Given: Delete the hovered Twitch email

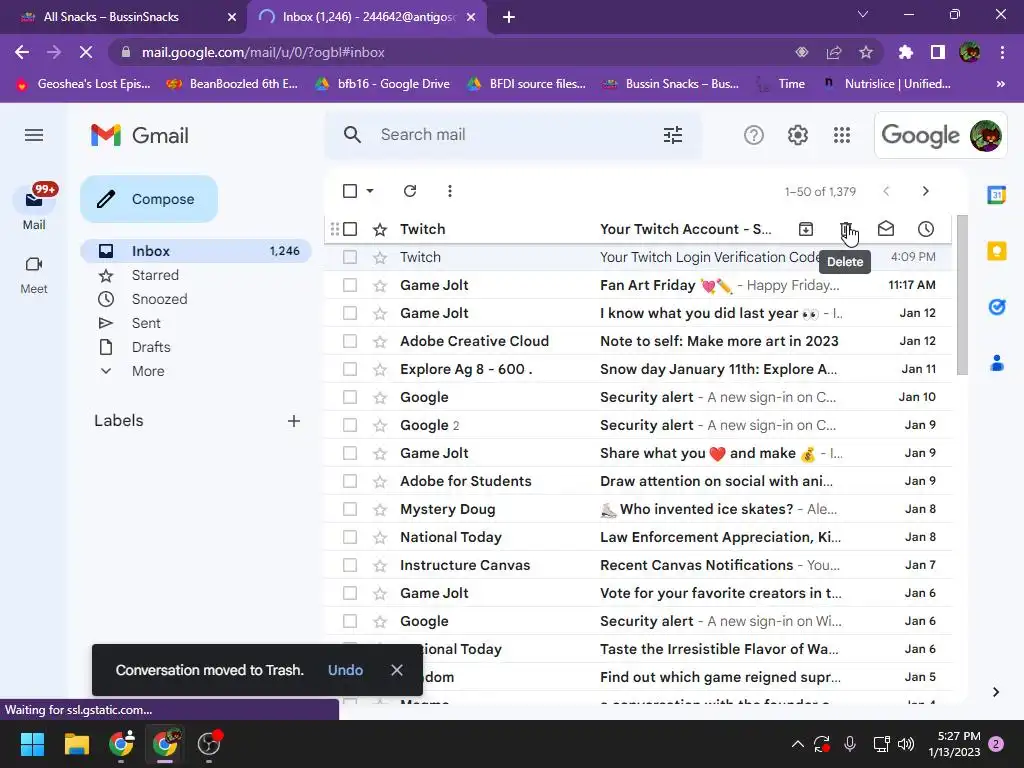Looking at the screenshot, I should 846,229.
